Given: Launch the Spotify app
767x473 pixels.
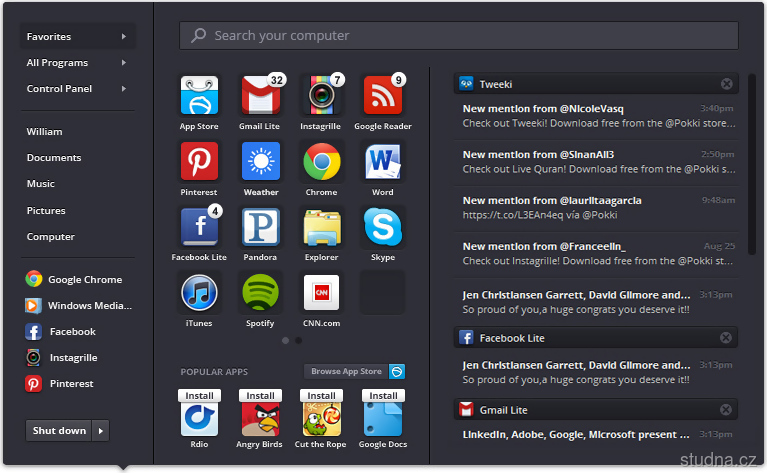Looking at the screenshot, I should pyautogui.click(x=261, y=293).
